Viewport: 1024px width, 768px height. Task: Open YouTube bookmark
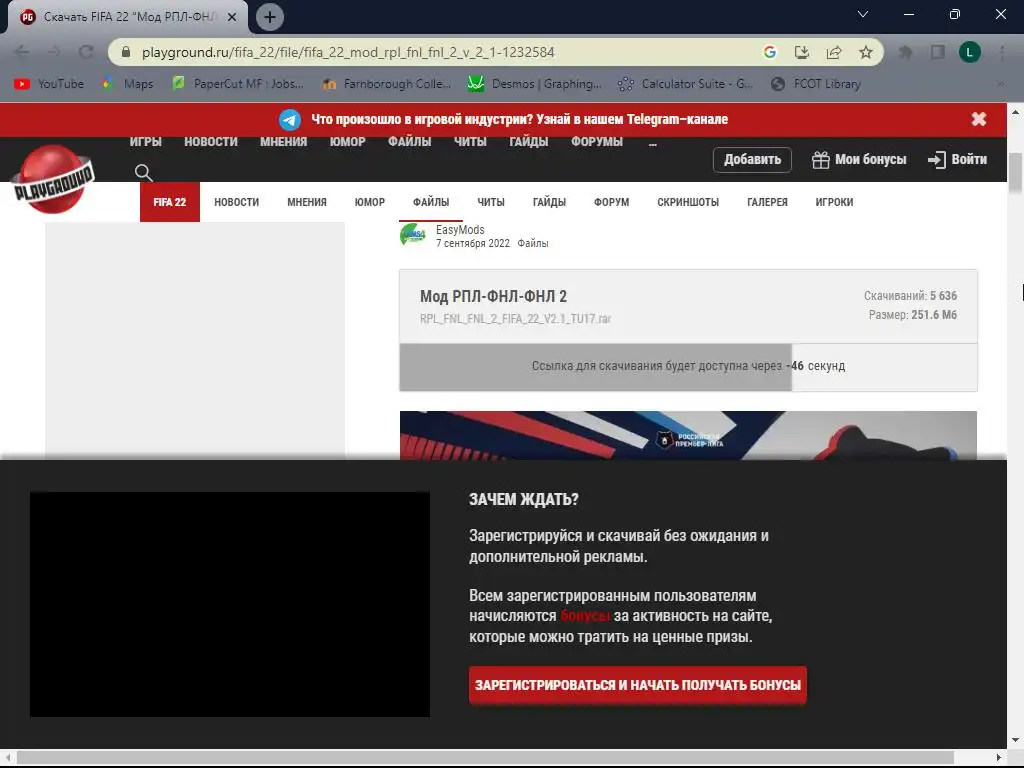(x=49, y=84)
